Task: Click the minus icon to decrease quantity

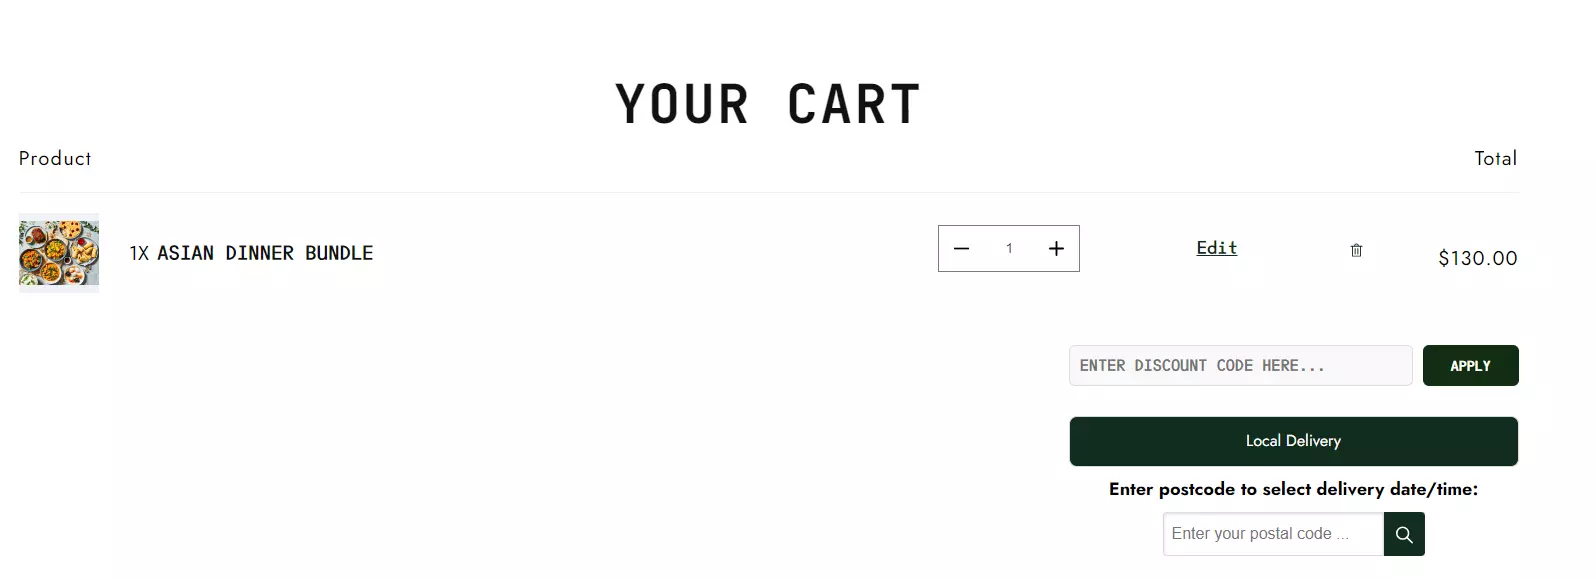Action: [961, 248]
